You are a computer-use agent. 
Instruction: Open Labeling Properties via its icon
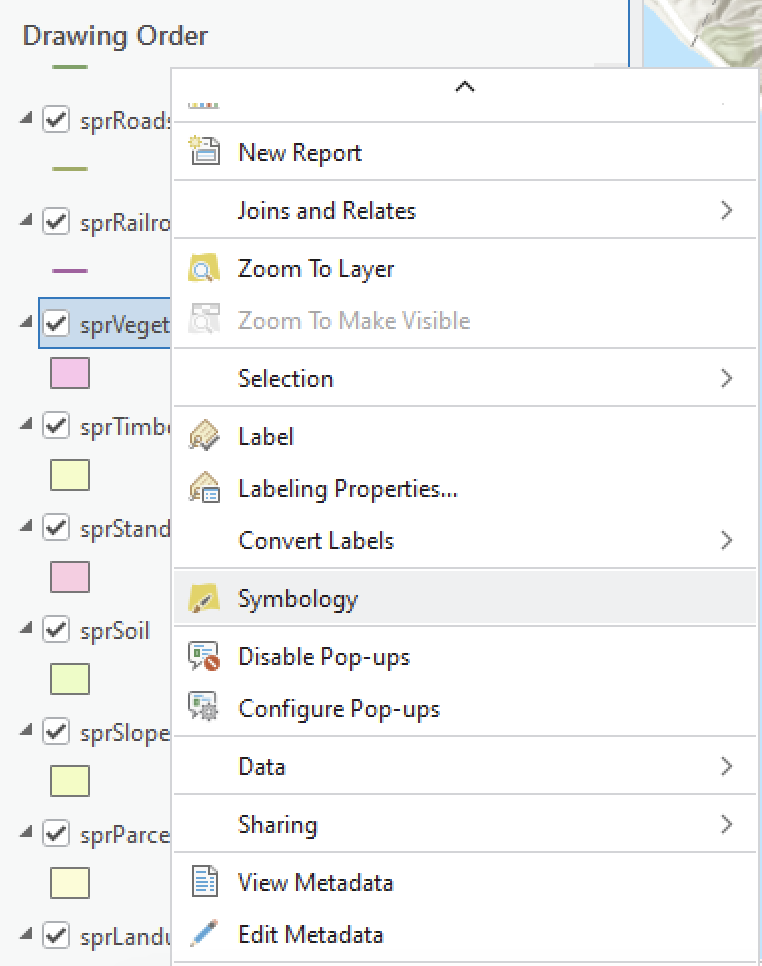[204, 489]
